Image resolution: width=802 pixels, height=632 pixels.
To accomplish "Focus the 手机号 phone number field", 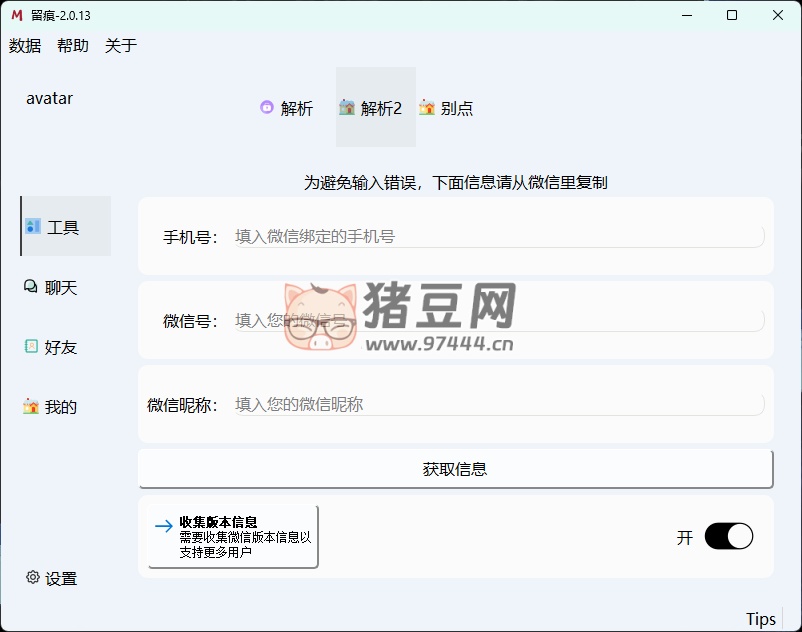I will point(498,237).
